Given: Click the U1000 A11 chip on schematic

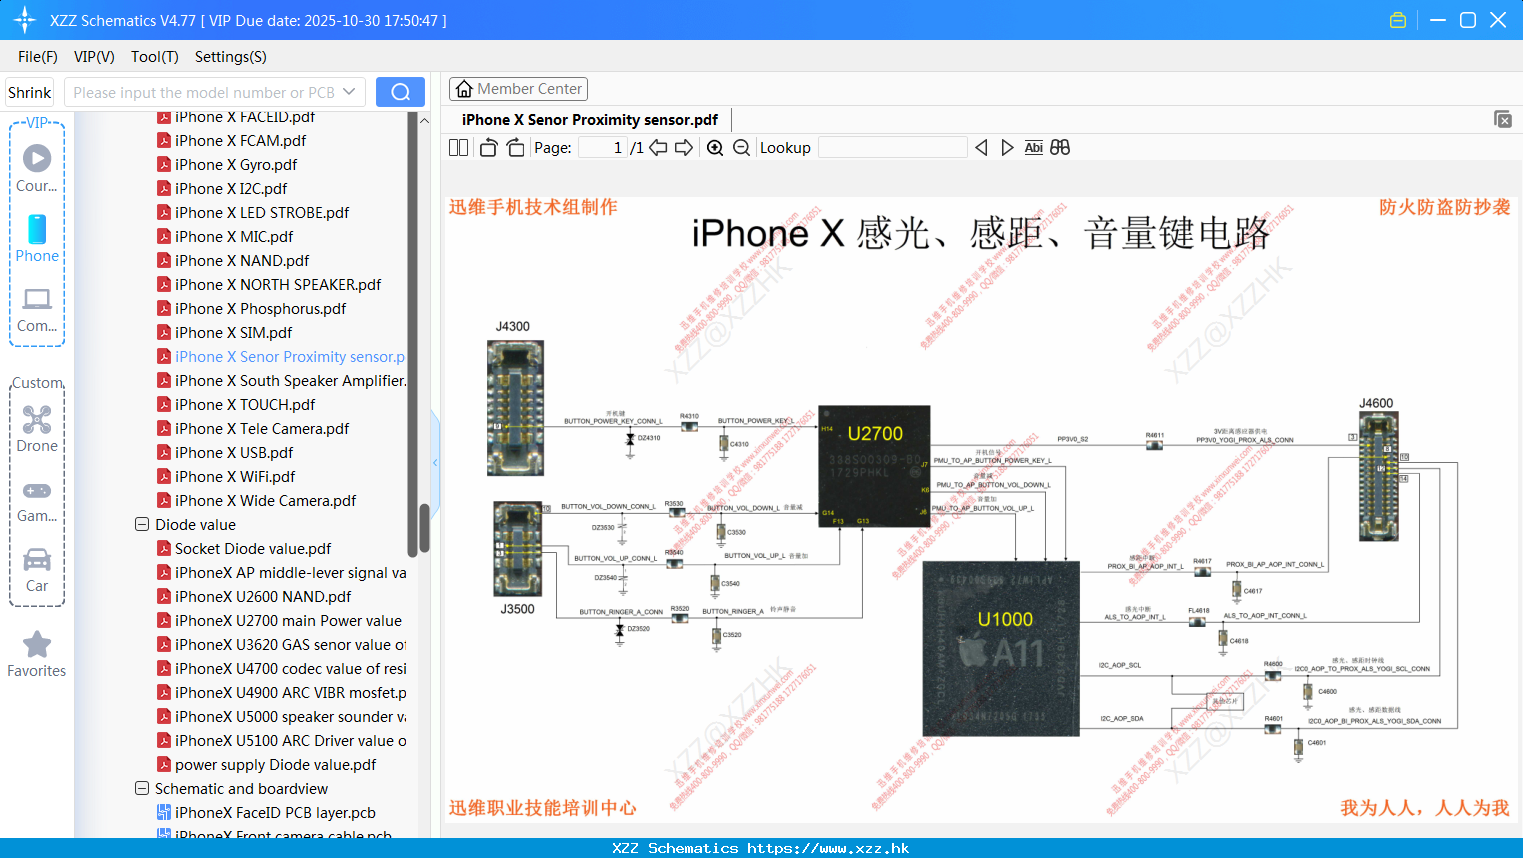Looking at the screenshot, I should (1001, 648).
